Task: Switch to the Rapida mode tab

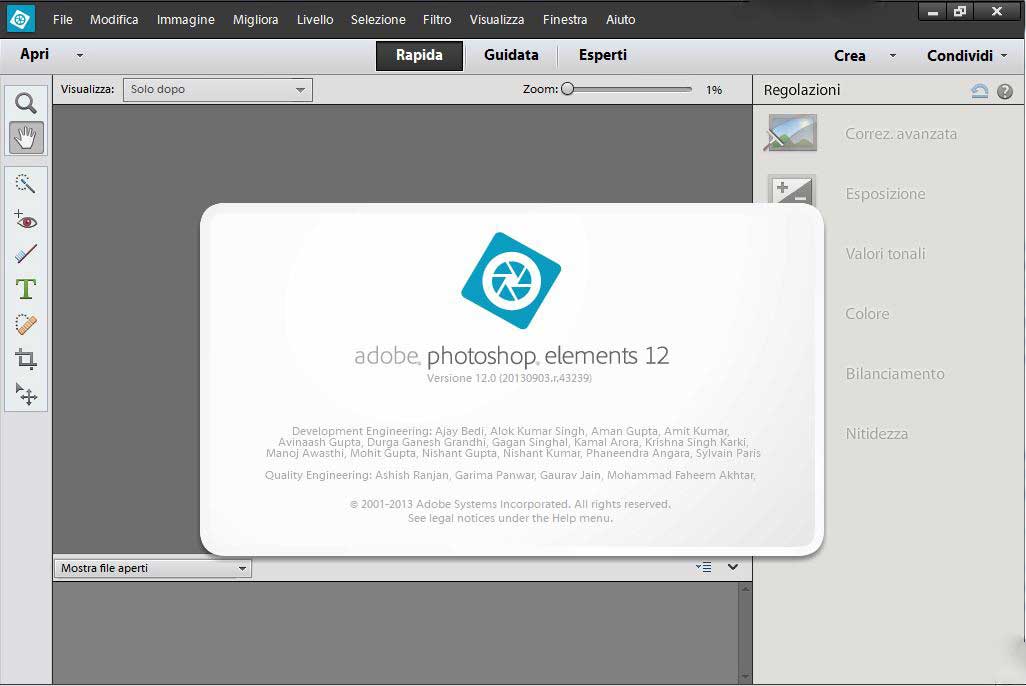Action: (419, 56)
